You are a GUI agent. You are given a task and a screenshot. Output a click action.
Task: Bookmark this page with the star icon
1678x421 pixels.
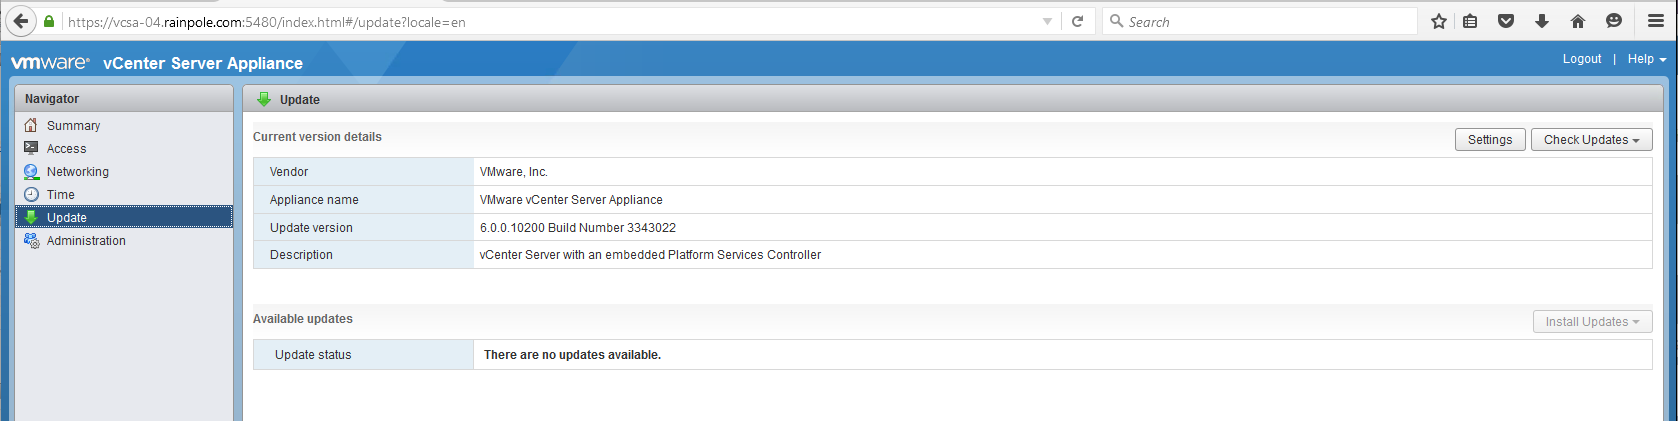1438,21
